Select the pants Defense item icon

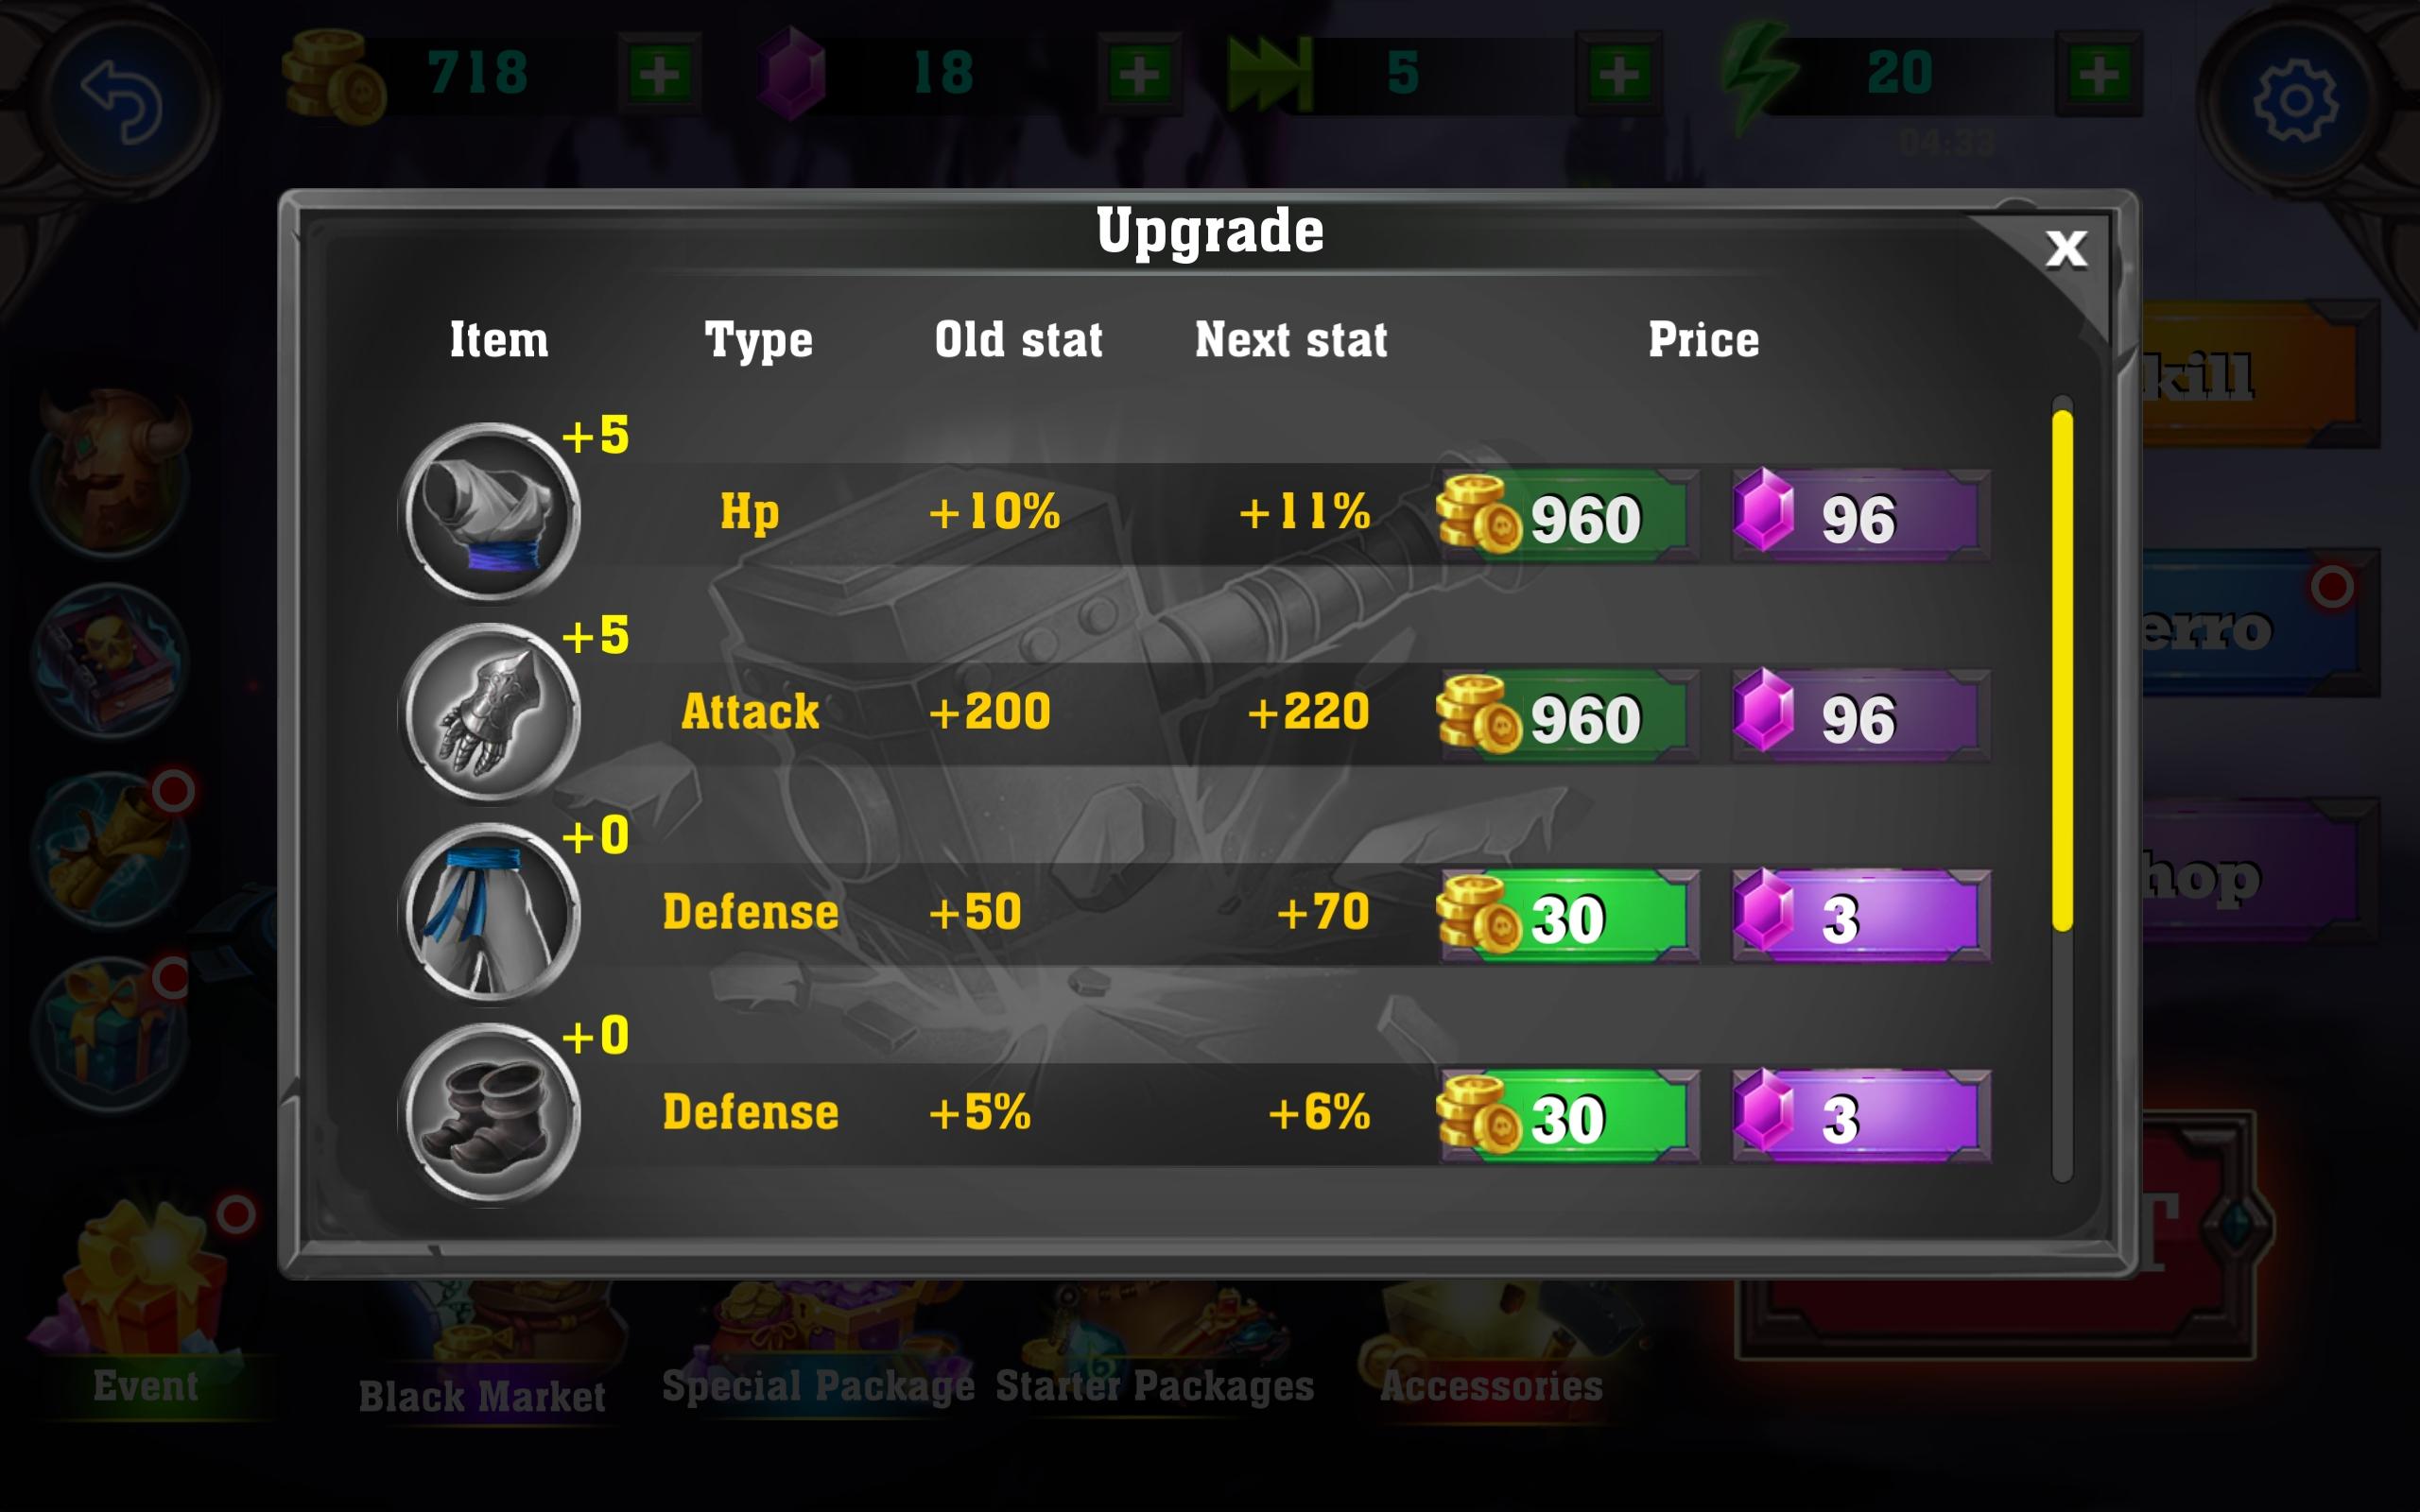(489, 912)
